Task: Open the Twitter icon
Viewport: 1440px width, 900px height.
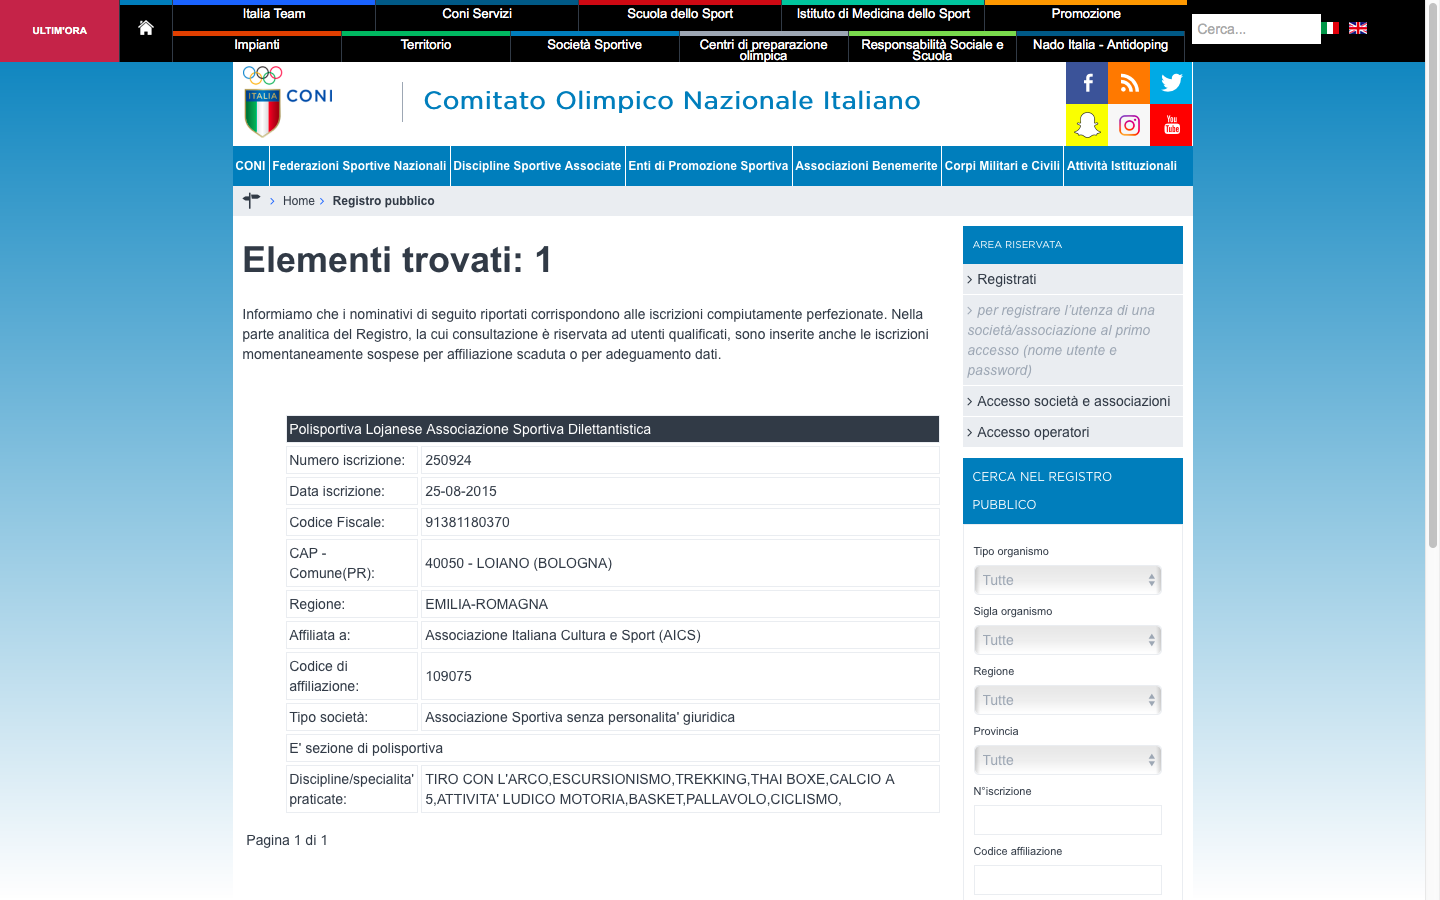Action: (x=1171, y=83)
